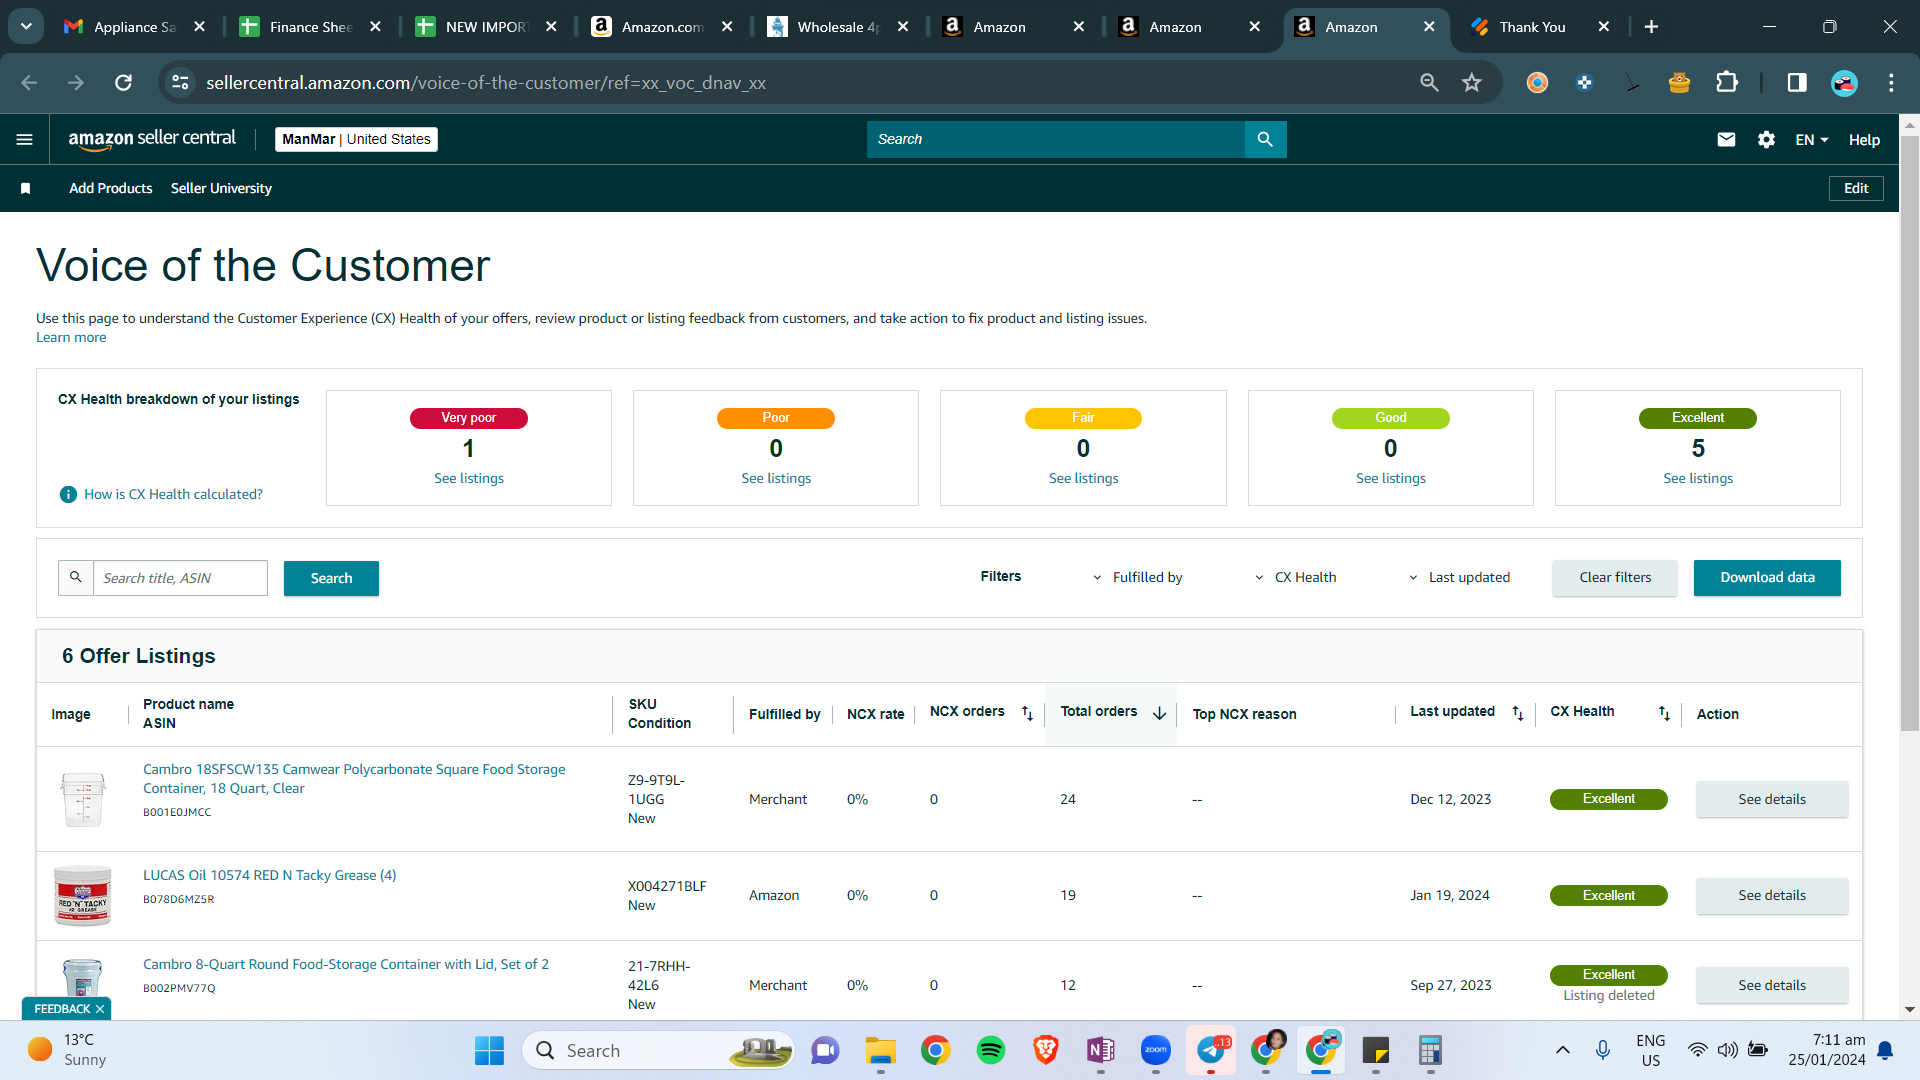Open the Chrome three-dot menu

(1891, 83)
